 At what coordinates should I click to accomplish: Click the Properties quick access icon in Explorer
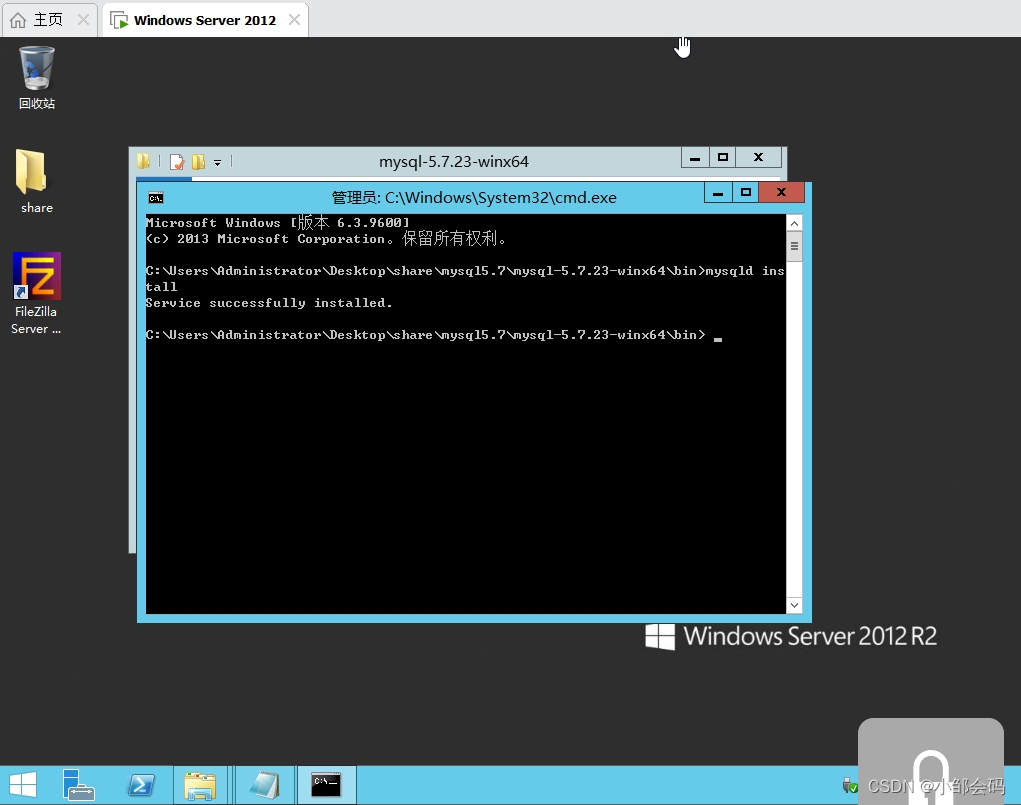point(177,162)
